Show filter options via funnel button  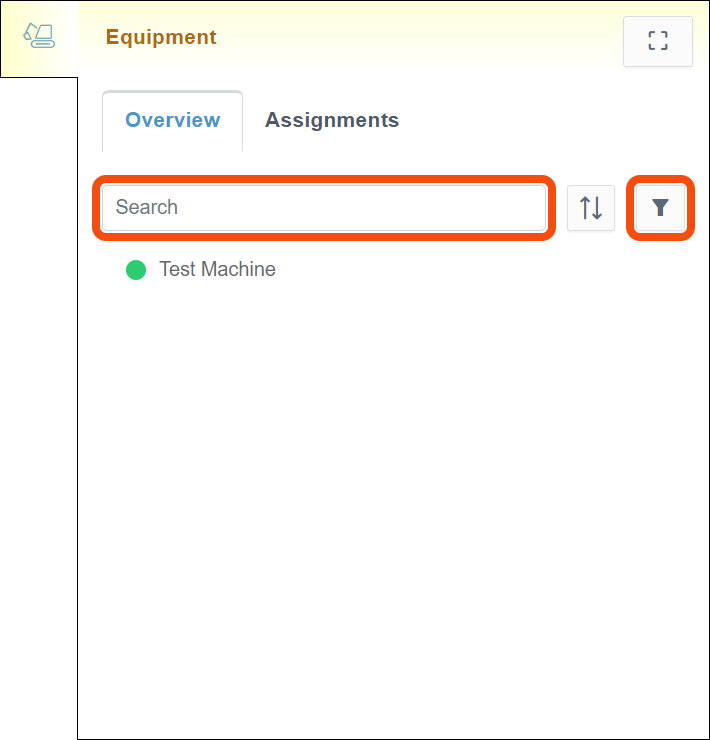[x=660, y=208]
